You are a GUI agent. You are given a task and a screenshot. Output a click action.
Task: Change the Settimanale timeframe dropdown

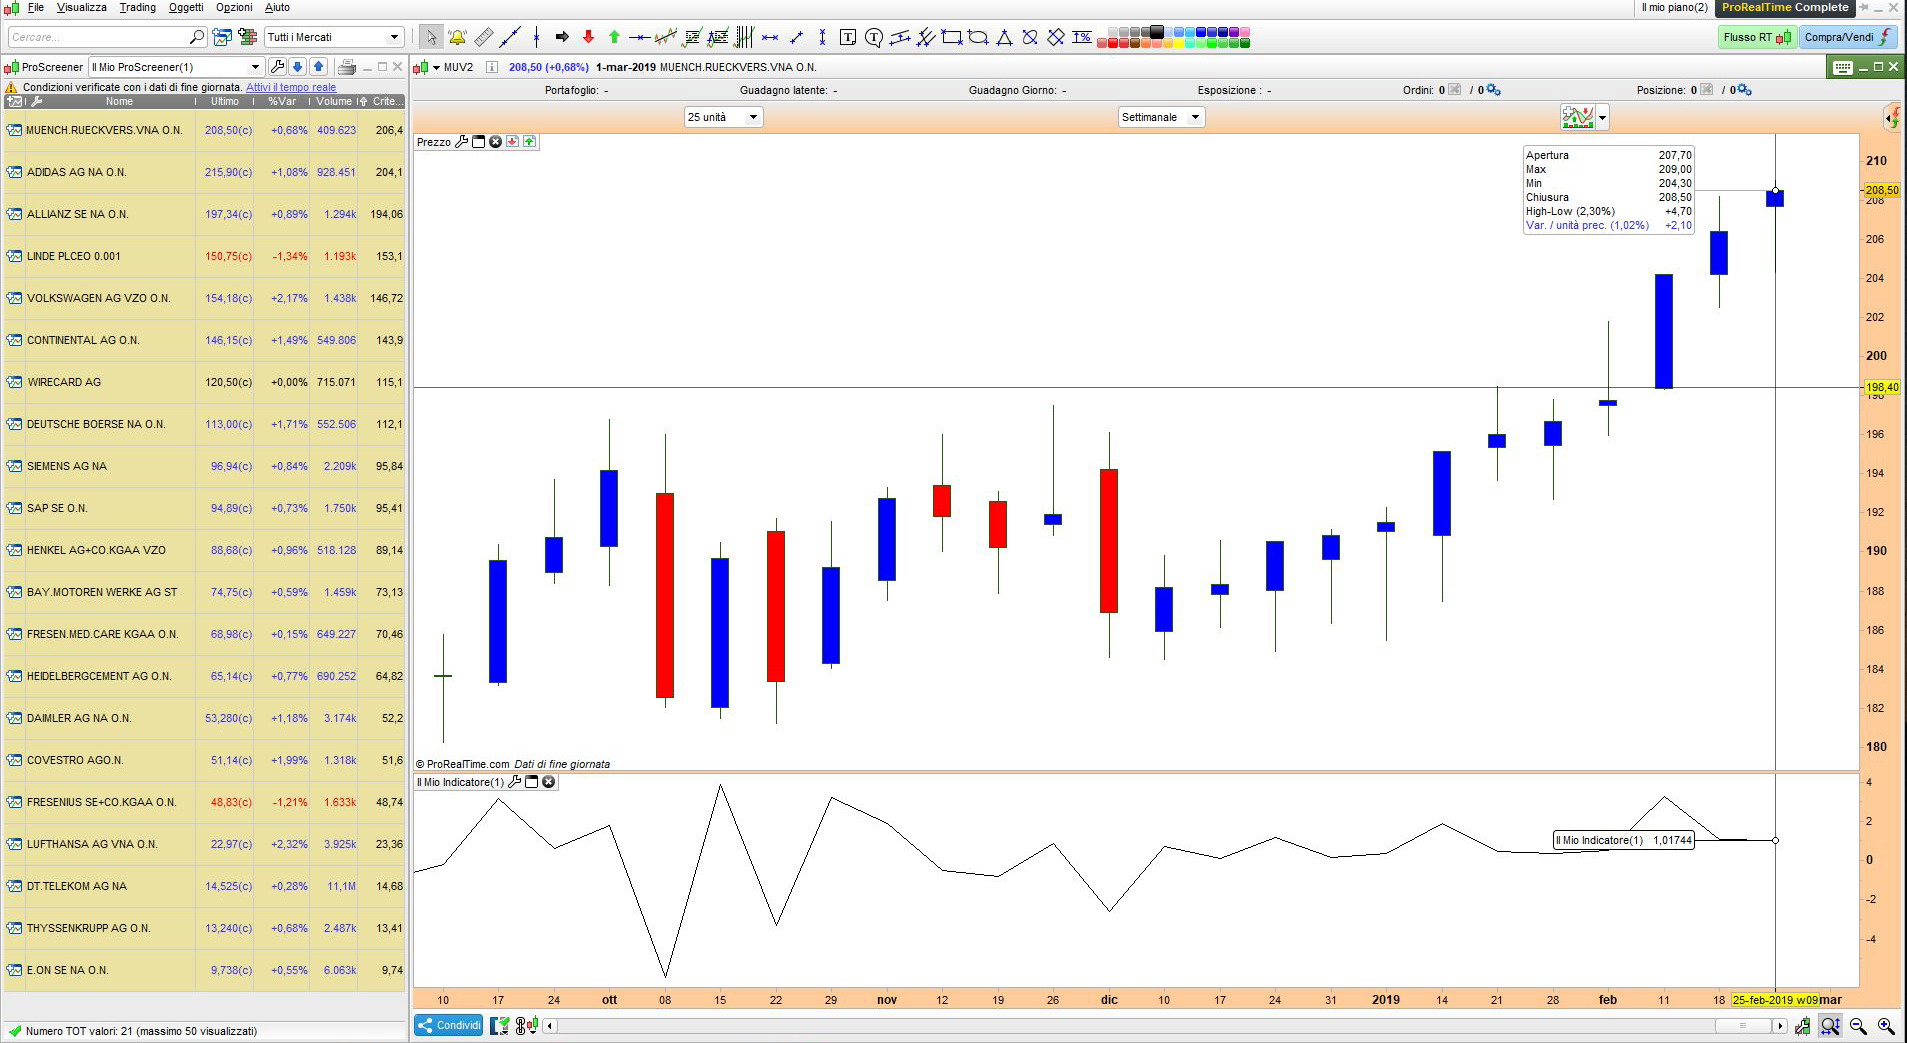pos(1161,117)
